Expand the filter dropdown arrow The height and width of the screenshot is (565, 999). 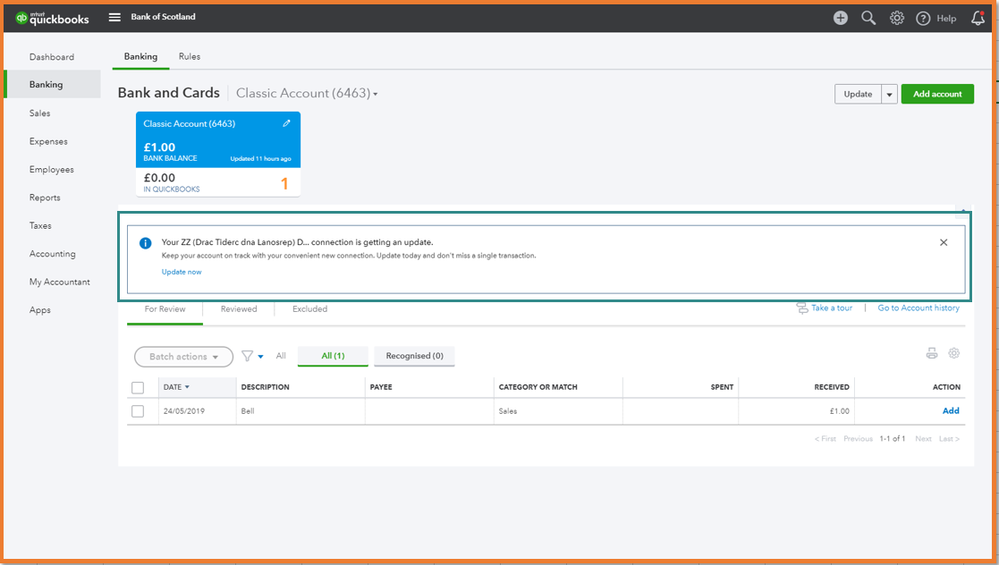[261, 357]
